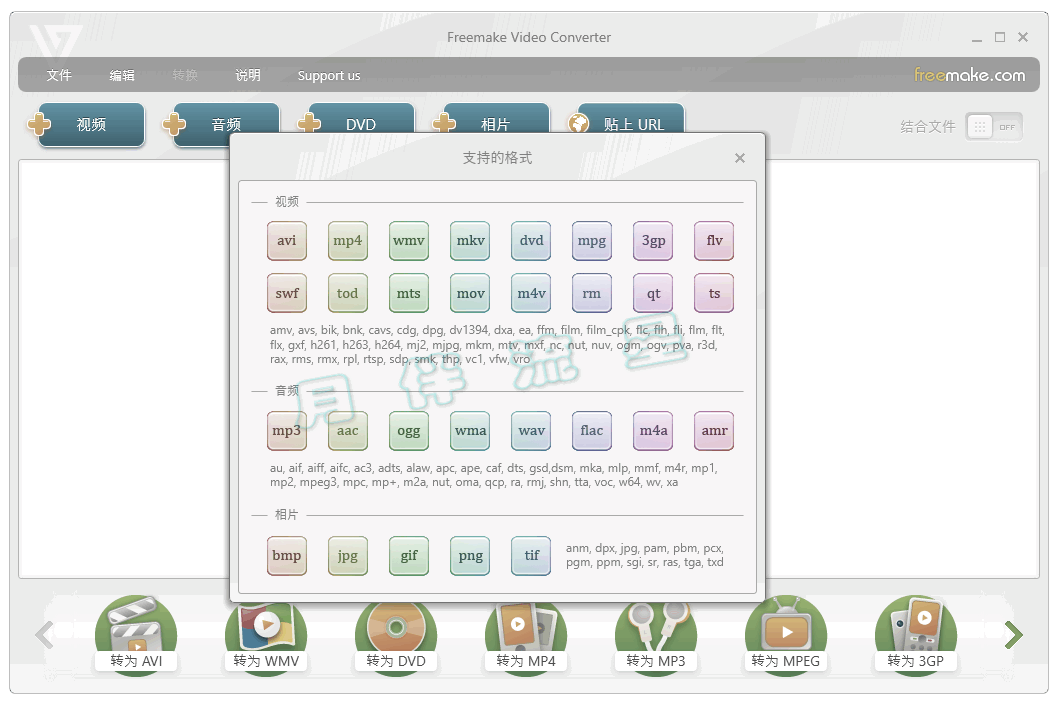
Task: Open the 说明 menu
Action: [x=248, y=75]
